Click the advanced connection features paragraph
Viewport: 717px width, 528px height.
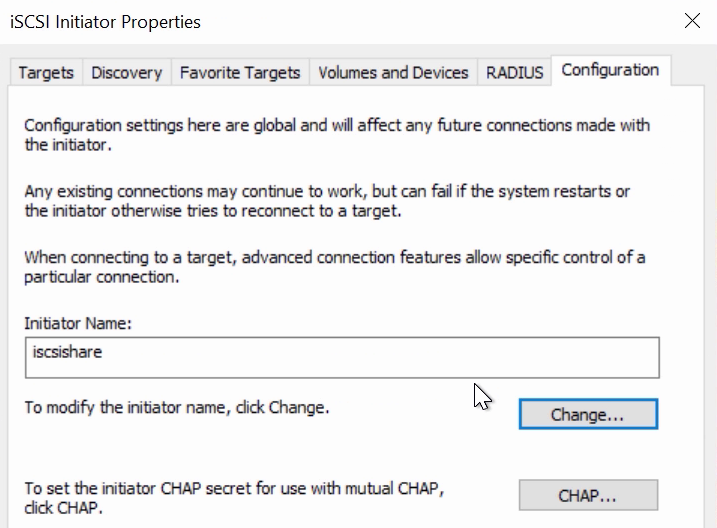335,267
